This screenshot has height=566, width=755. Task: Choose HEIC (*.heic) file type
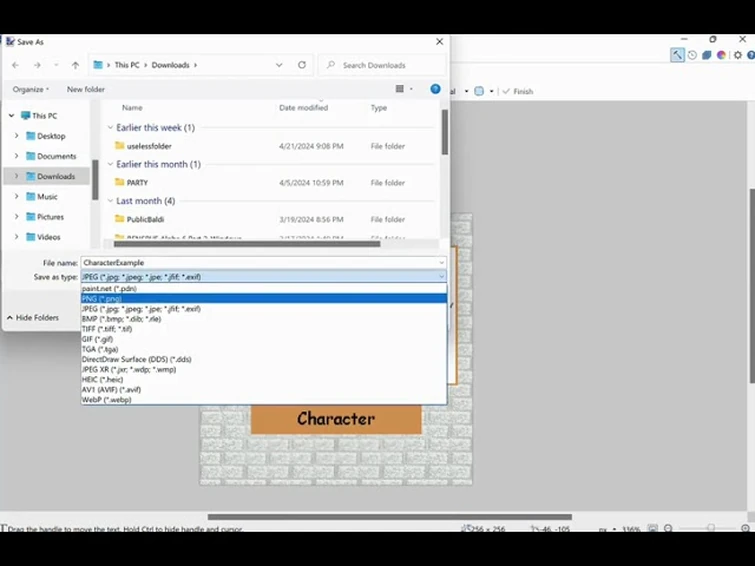[x=264, y=380]
